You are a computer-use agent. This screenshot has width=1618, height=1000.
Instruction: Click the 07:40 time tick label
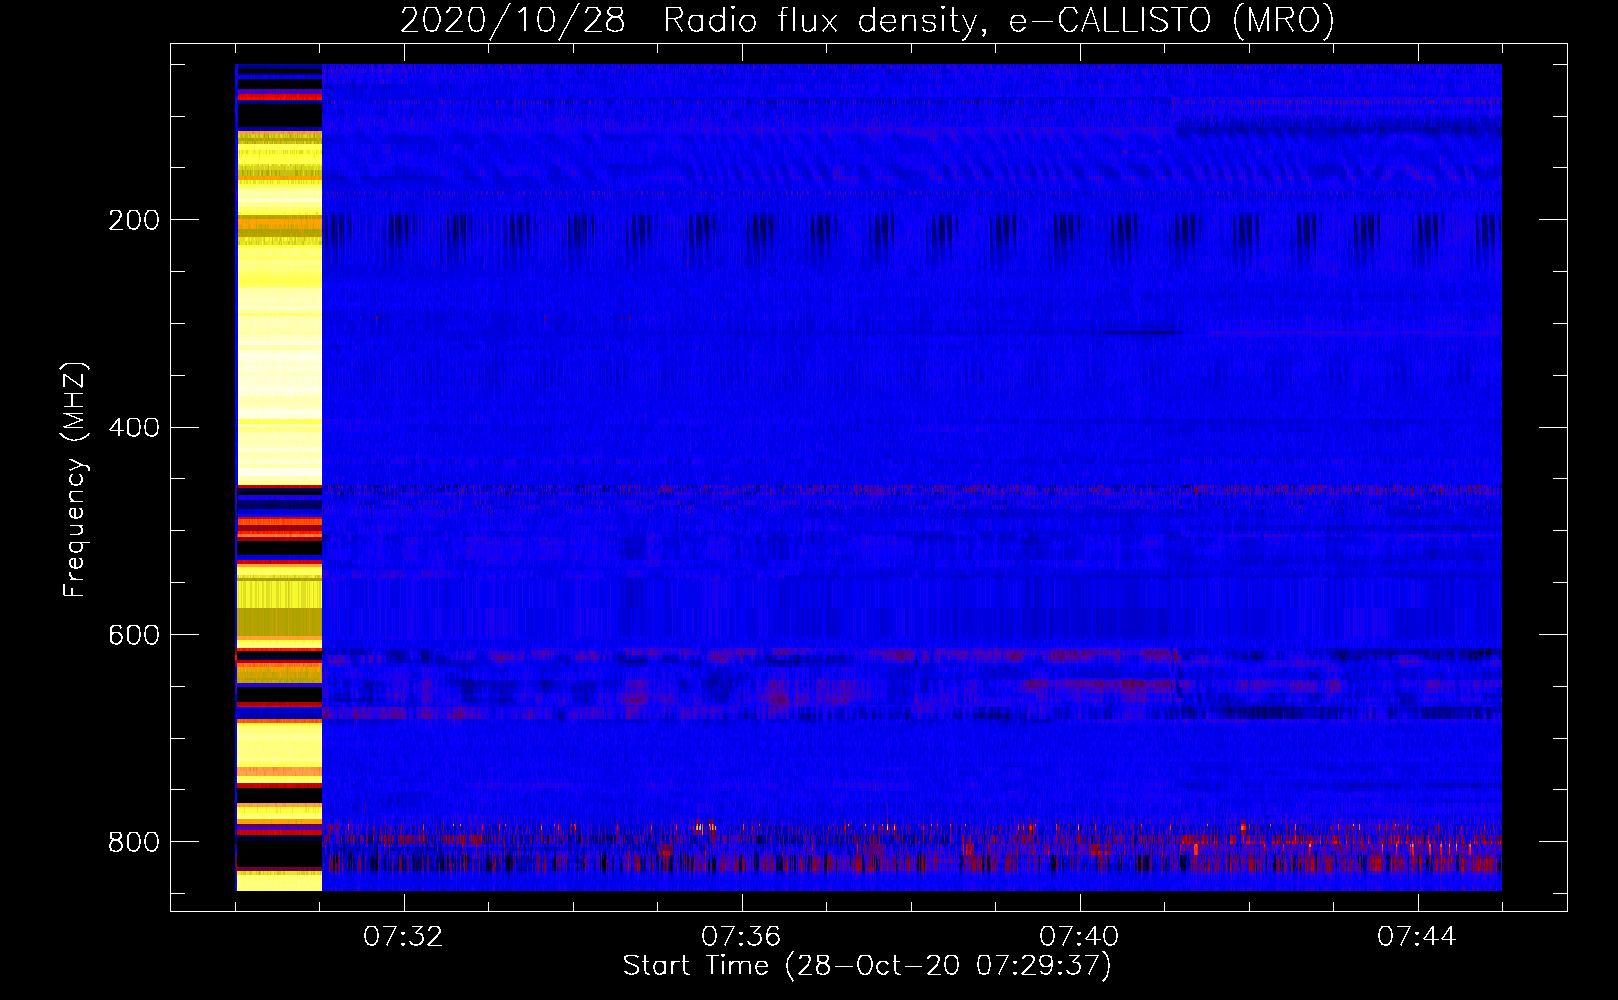coord(1079,937)
